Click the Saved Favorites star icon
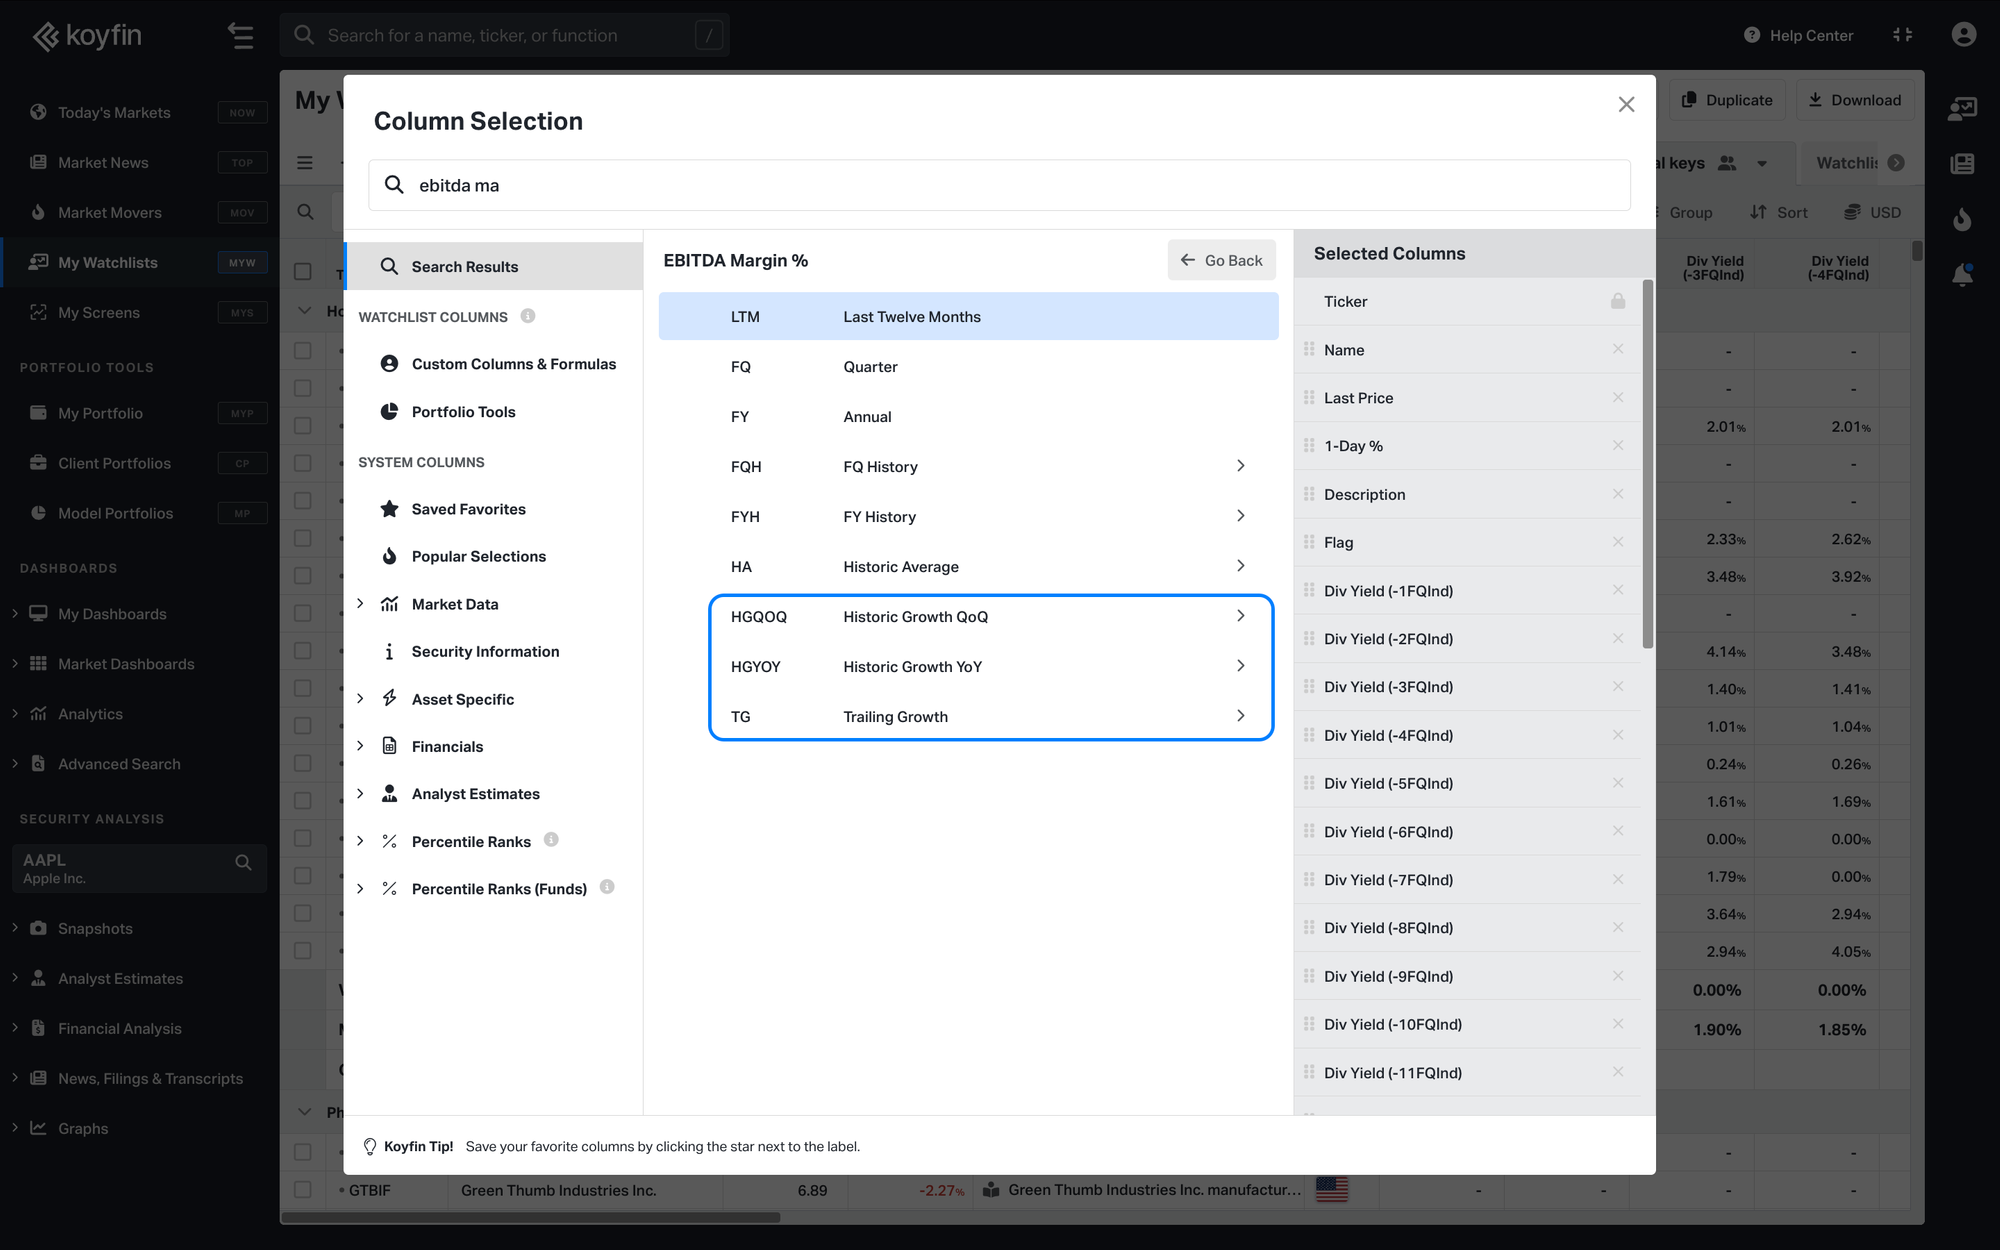The image size is (2000, 1250). (390, 509)
